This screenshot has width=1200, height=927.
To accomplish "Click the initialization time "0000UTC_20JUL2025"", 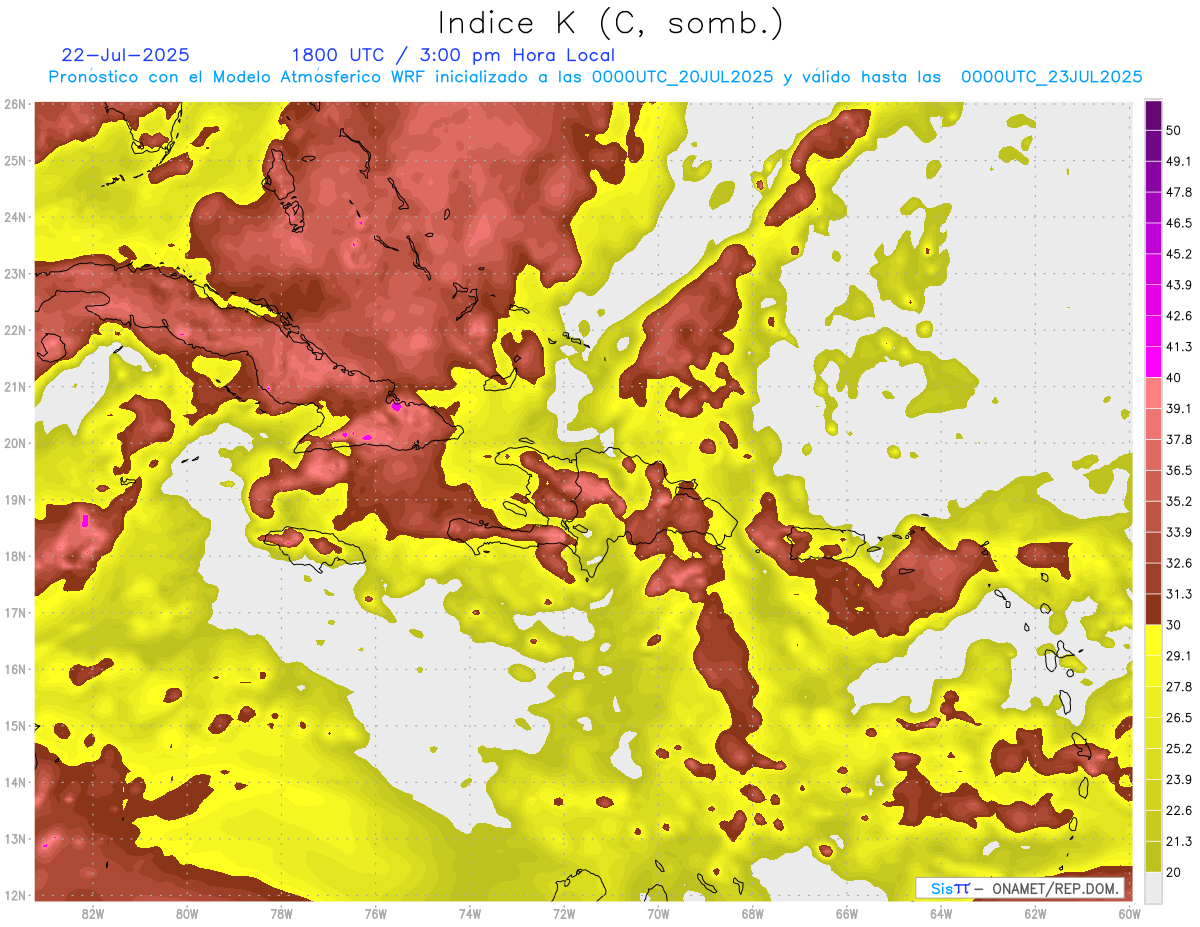I will [682, 76].
